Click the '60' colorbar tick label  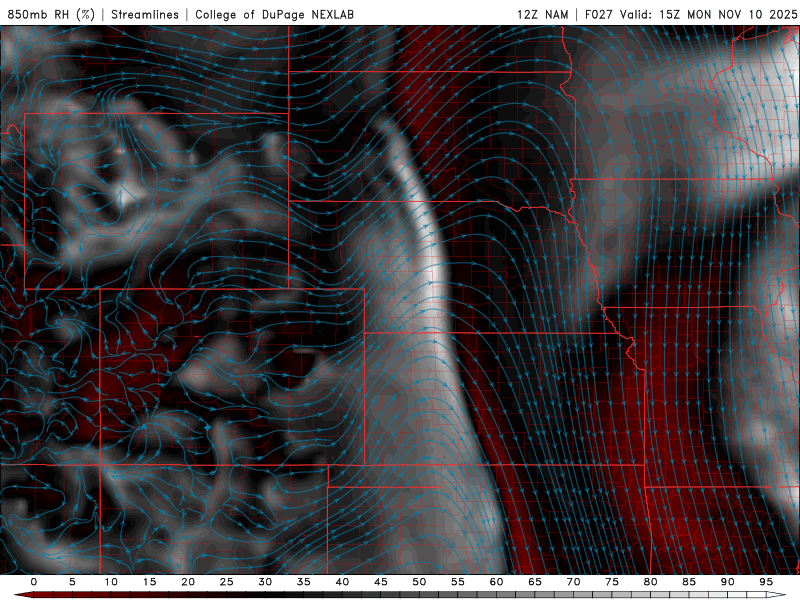point(496,582)
